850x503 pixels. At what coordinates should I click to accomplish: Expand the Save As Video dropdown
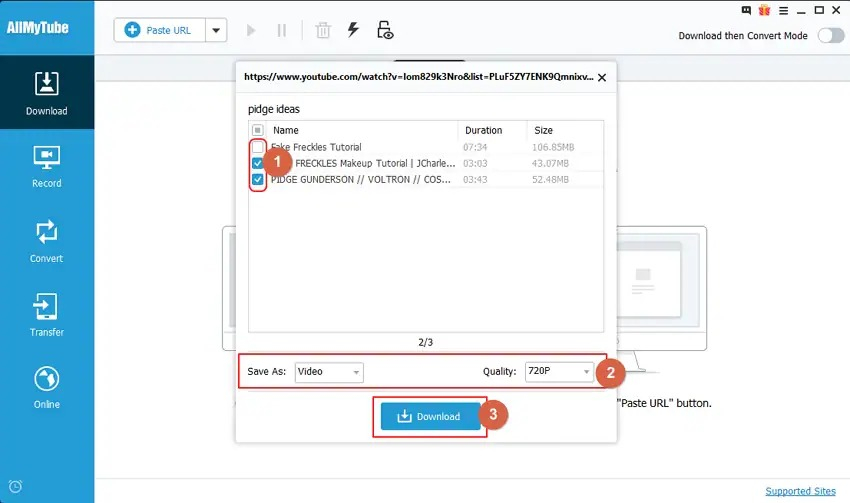coord(329,372)
